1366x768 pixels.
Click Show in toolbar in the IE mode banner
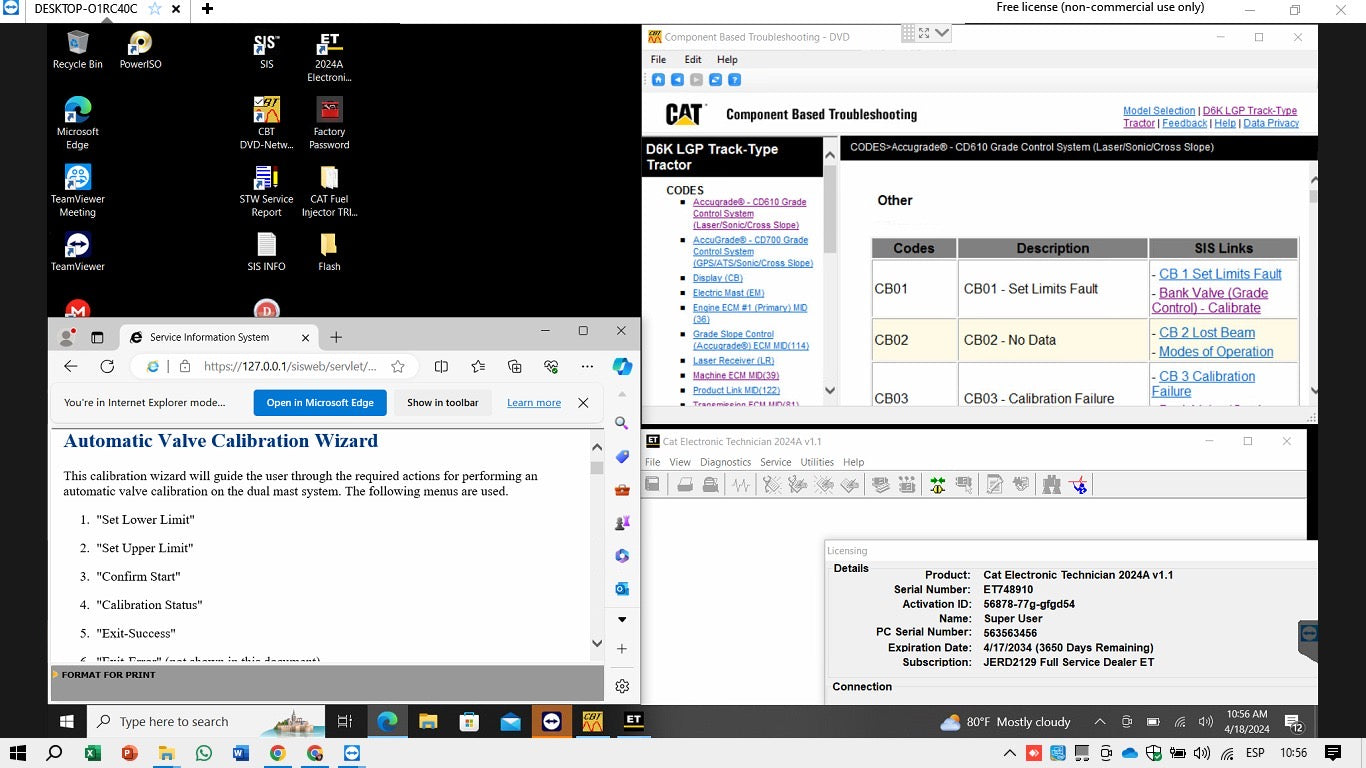pyautogui.click(x=442, y=402)
